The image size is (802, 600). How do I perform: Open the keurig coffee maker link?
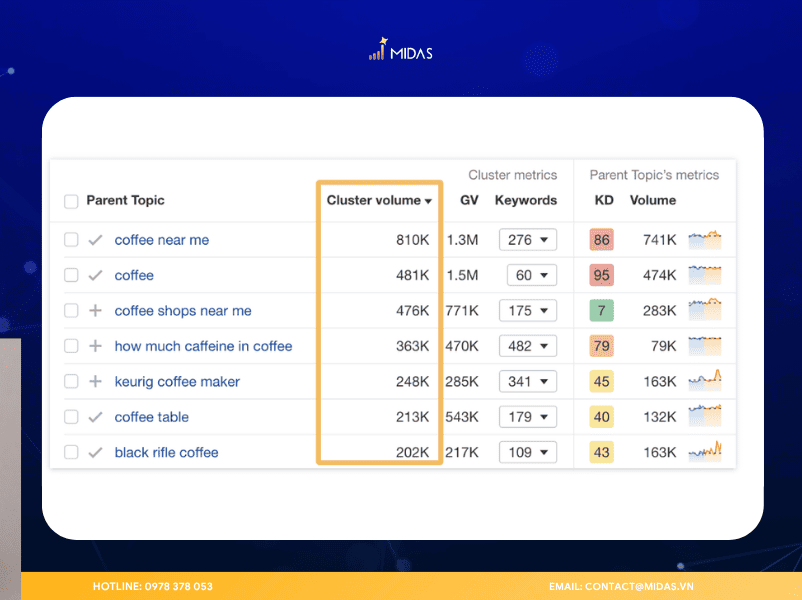click(177, 382)
